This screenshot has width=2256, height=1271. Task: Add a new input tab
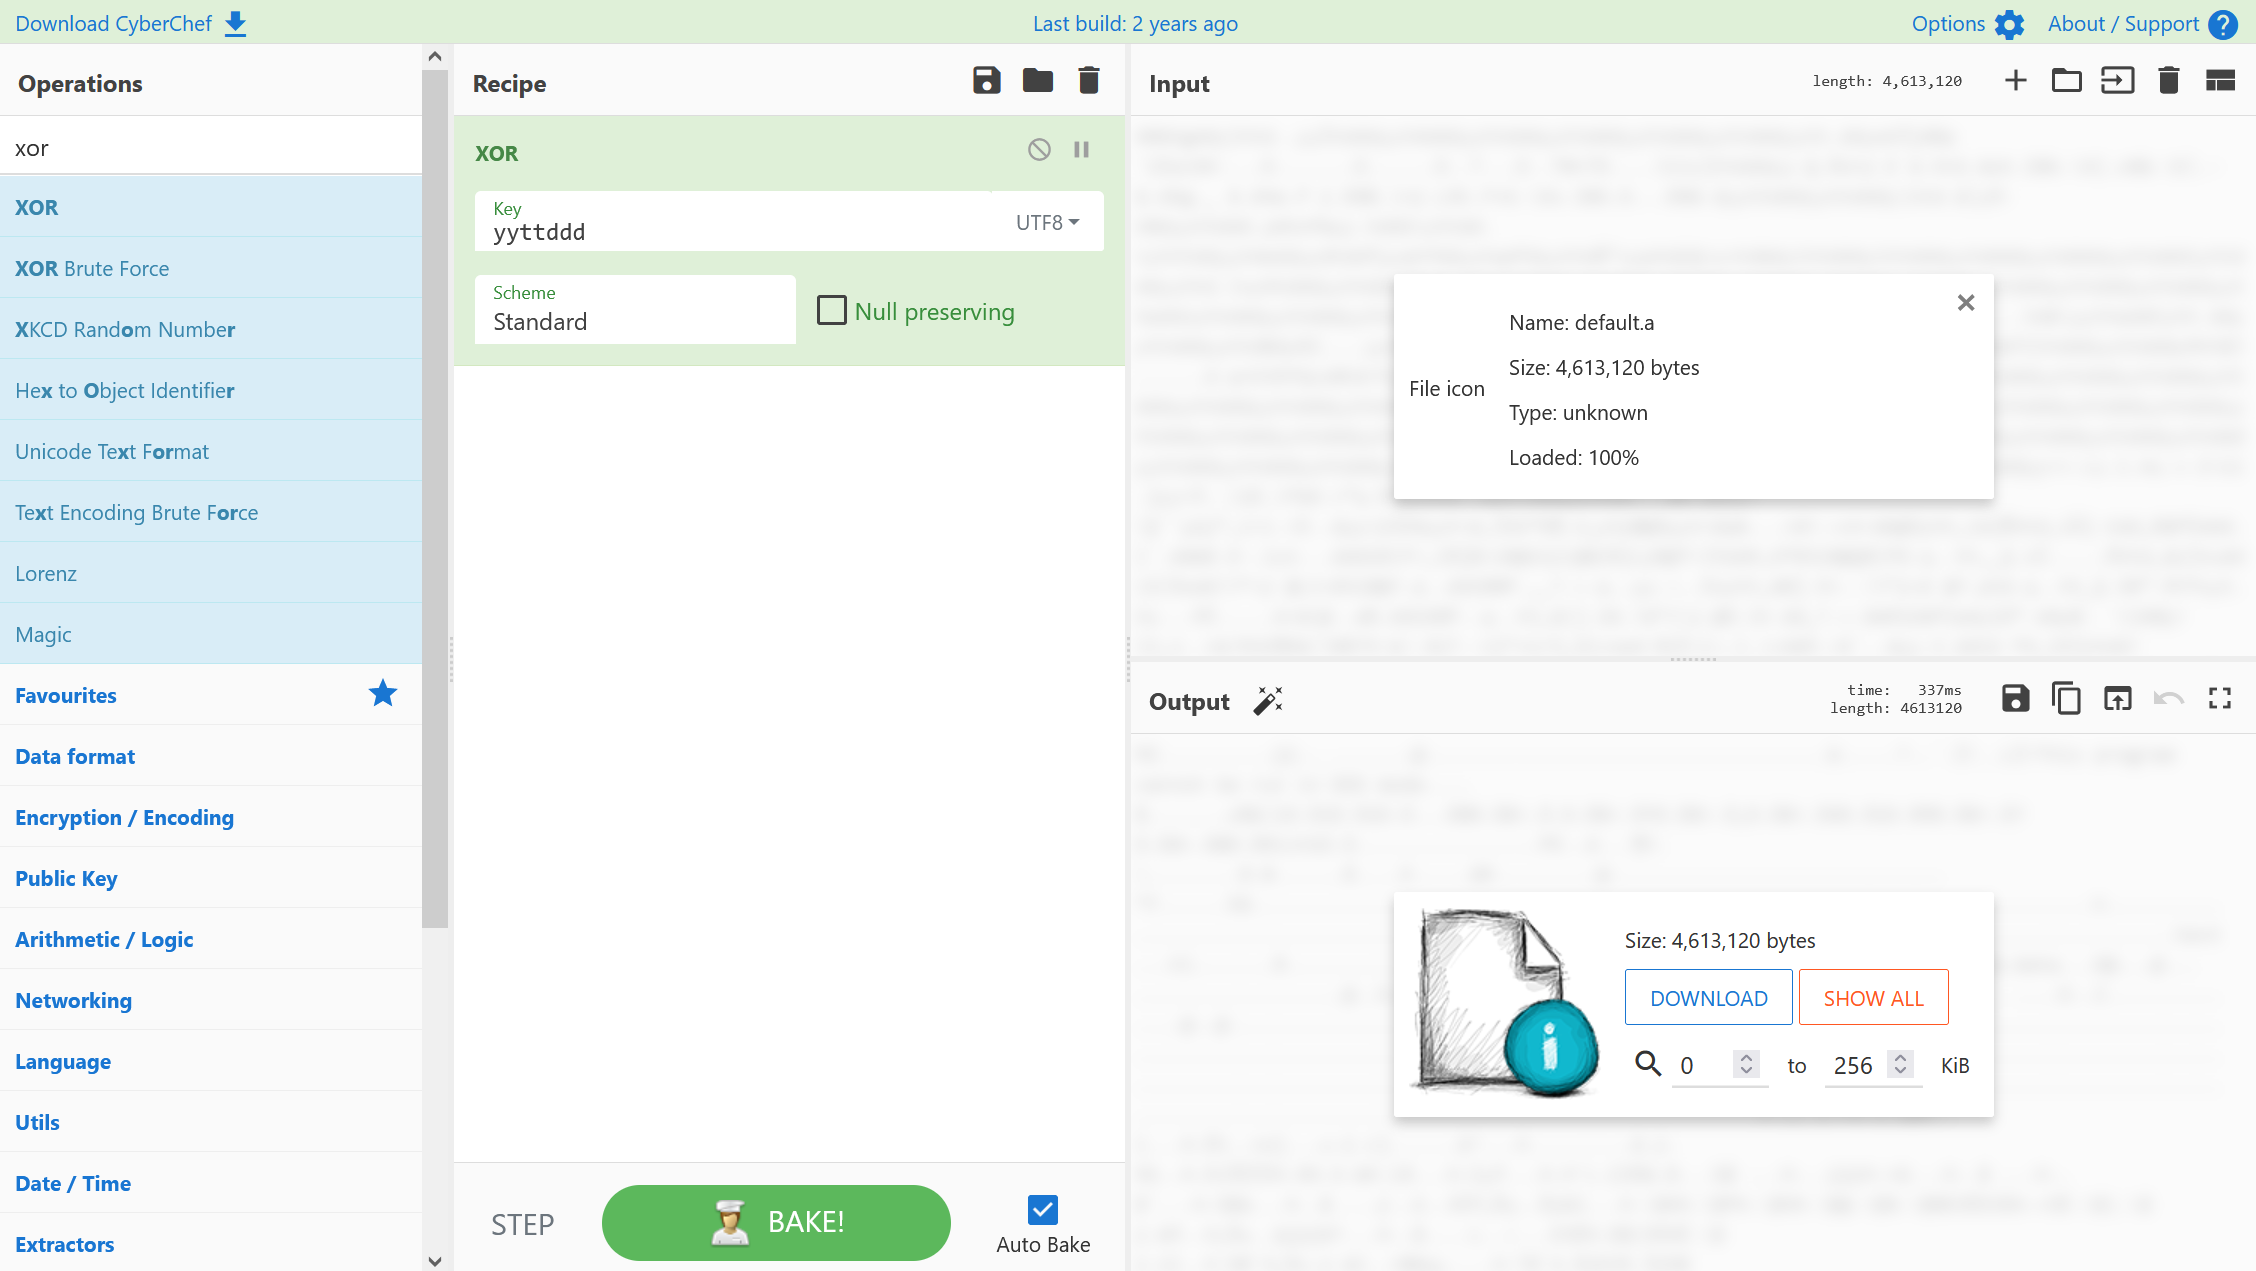(x=2015, y=81)
